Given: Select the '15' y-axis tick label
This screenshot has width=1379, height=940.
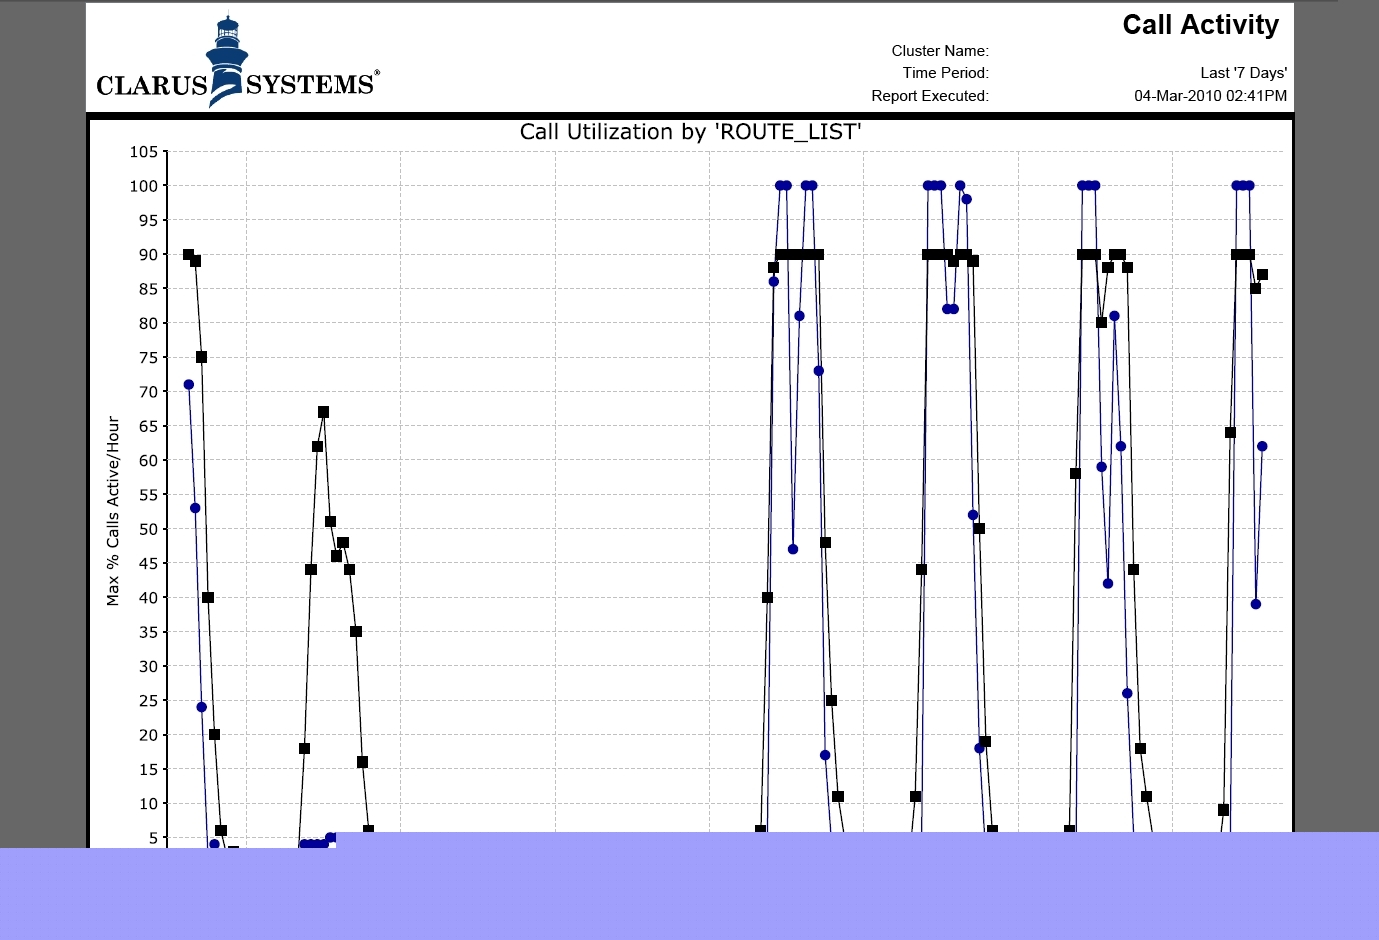Looking at the screenshot, I should (x=149, y=770).
